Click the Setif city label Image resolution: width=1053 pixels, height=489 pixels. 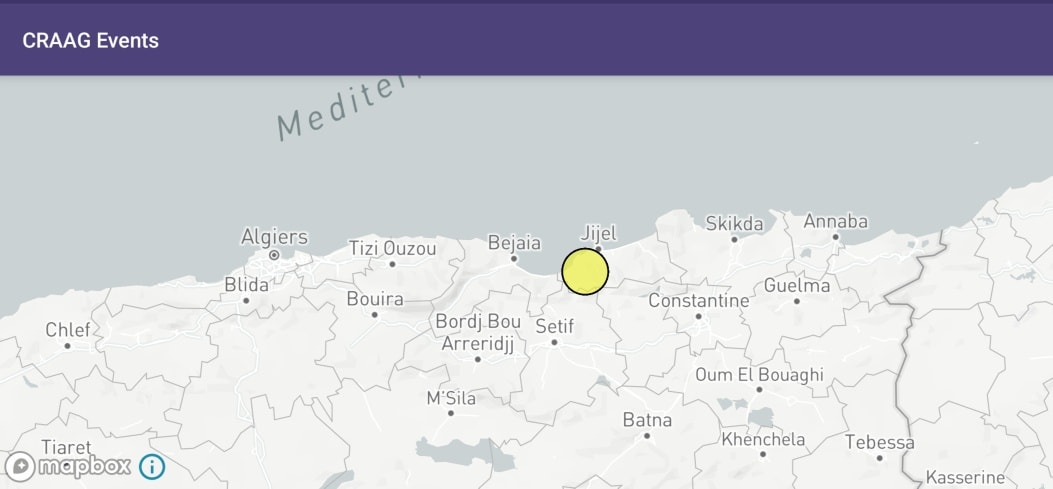click(555, 326)
